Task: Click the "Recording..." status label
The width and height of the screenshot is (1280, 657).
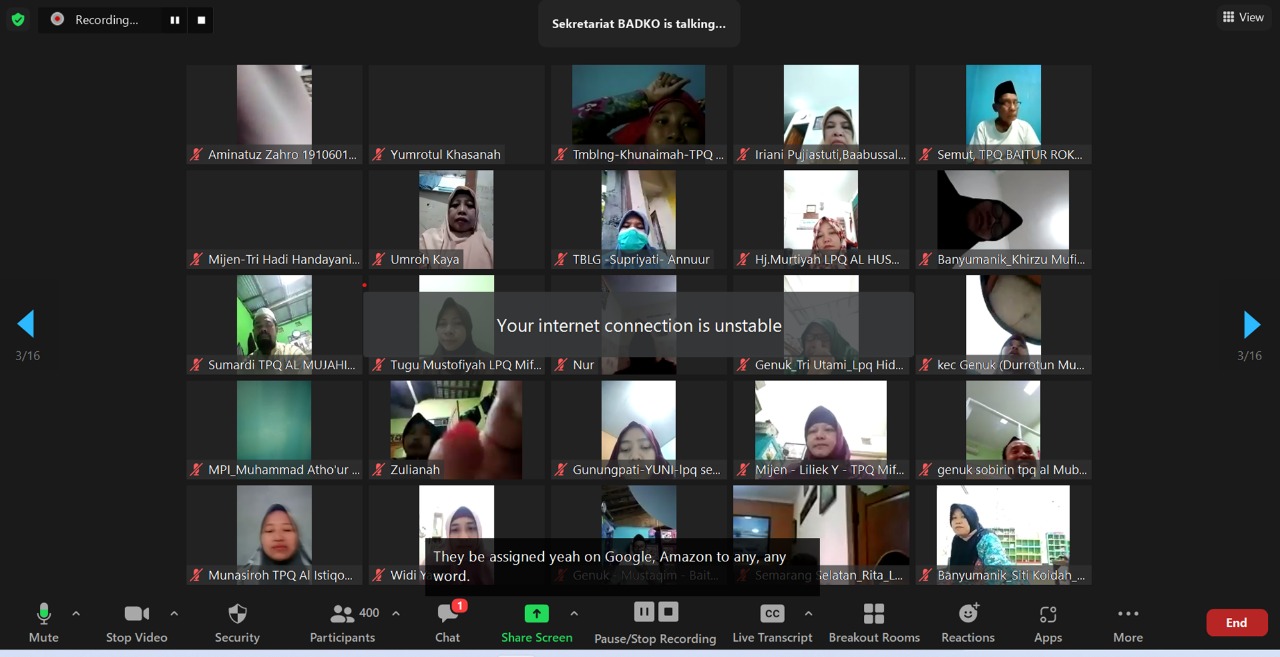Action: 107,20
